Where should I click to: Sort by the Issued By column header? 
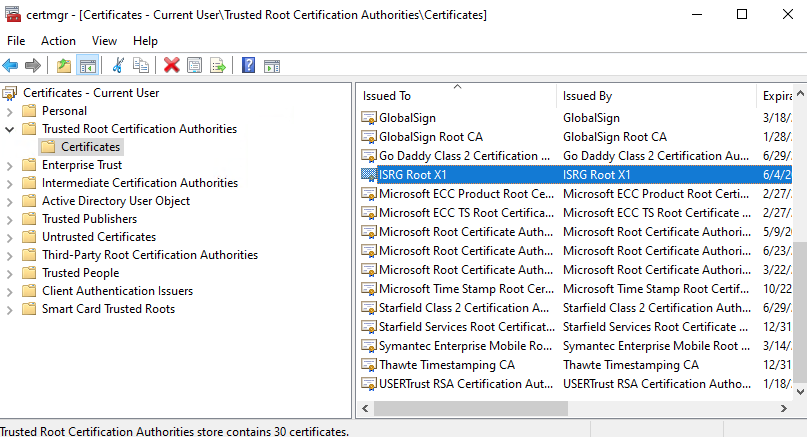click(657, 96)
